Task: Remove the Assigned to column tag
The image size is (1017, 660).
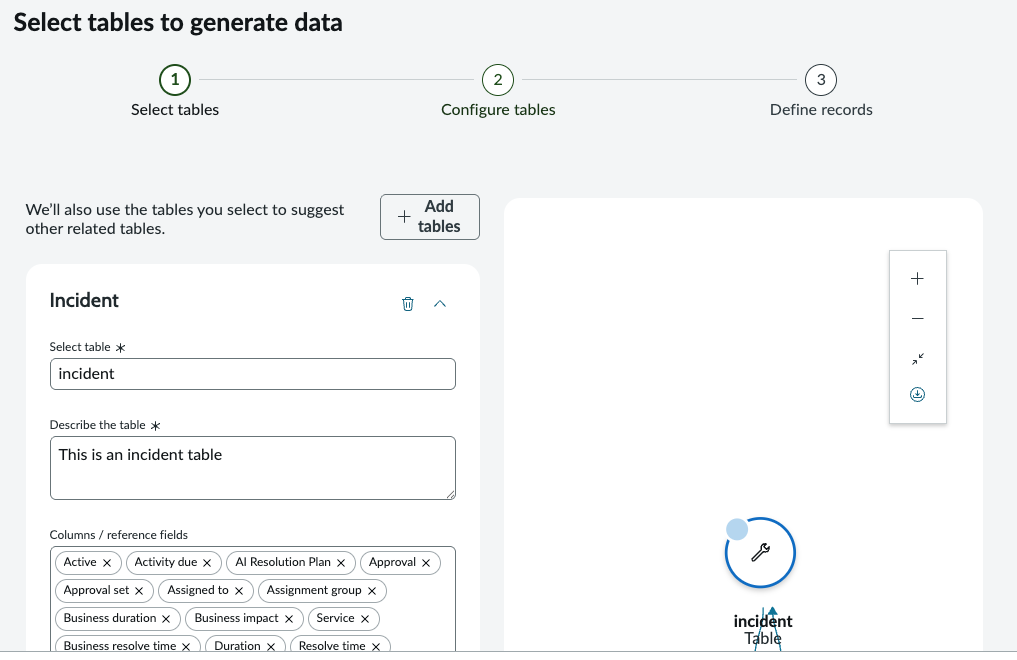Action: click(239, 591)
